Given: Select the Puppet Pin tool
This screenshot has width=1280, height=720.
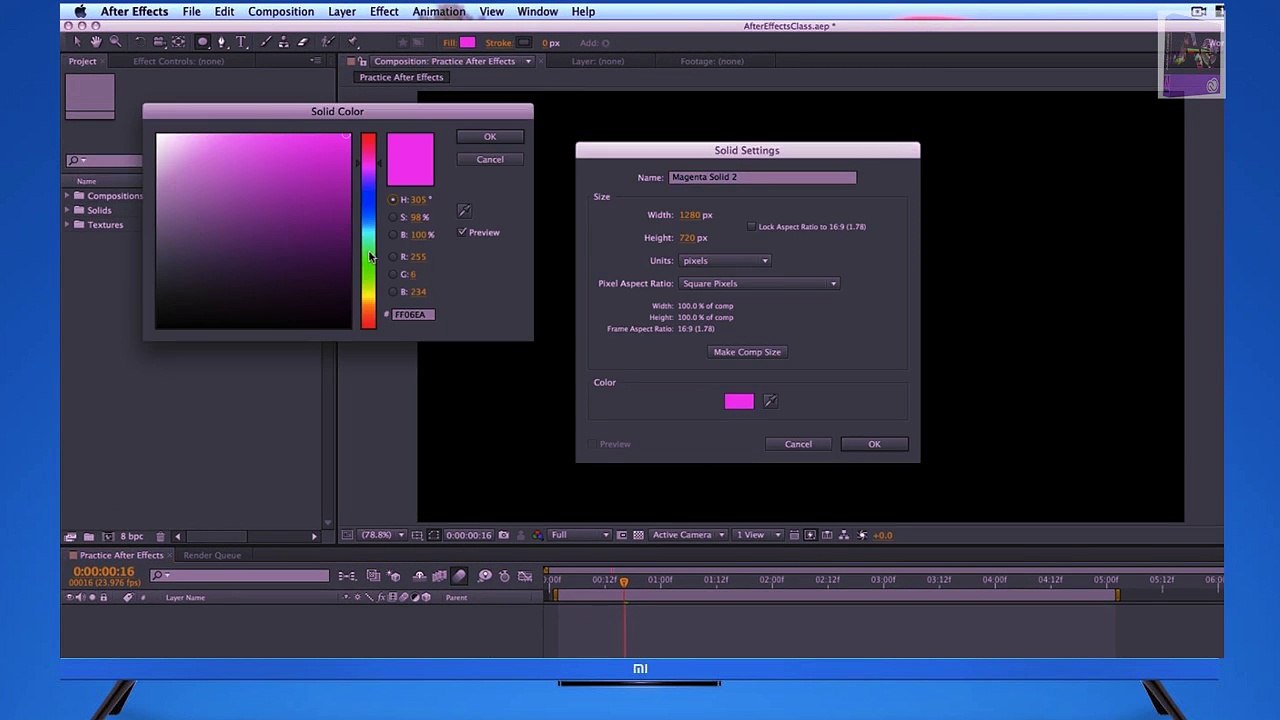Looking at the screenshot, I should click(x=352, y=42).
